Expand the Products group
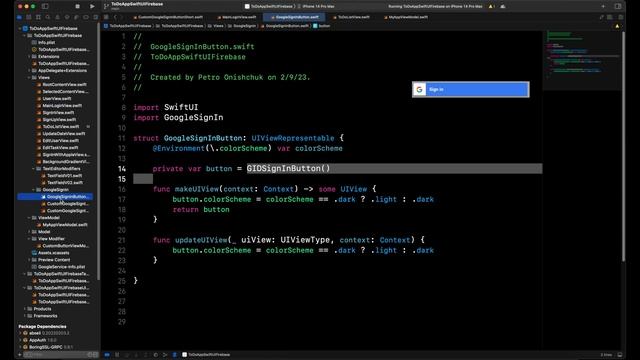The height and width of the screenshot is (360, 640). (x=24, y=309)
